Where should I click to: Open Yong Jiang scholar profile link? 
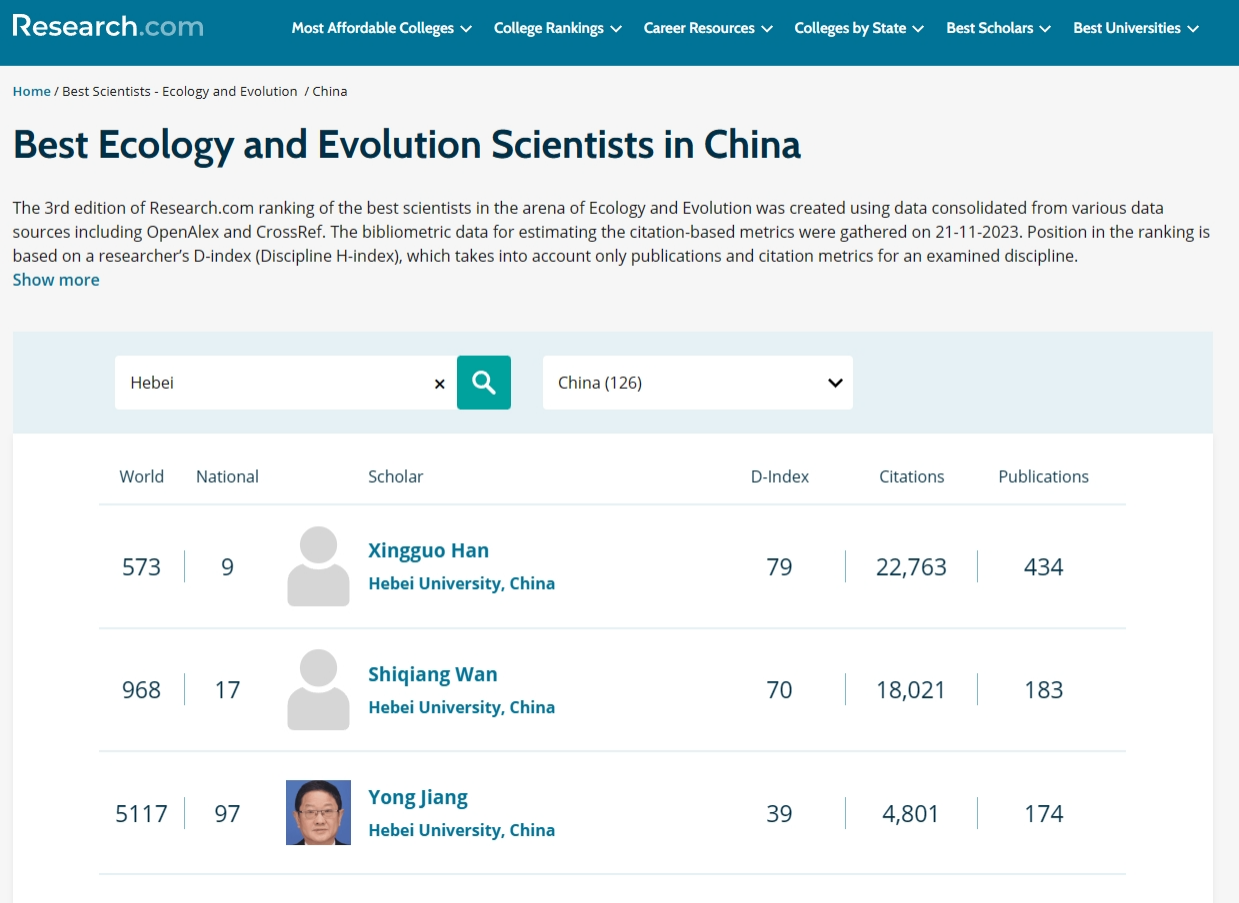point(417,797)
